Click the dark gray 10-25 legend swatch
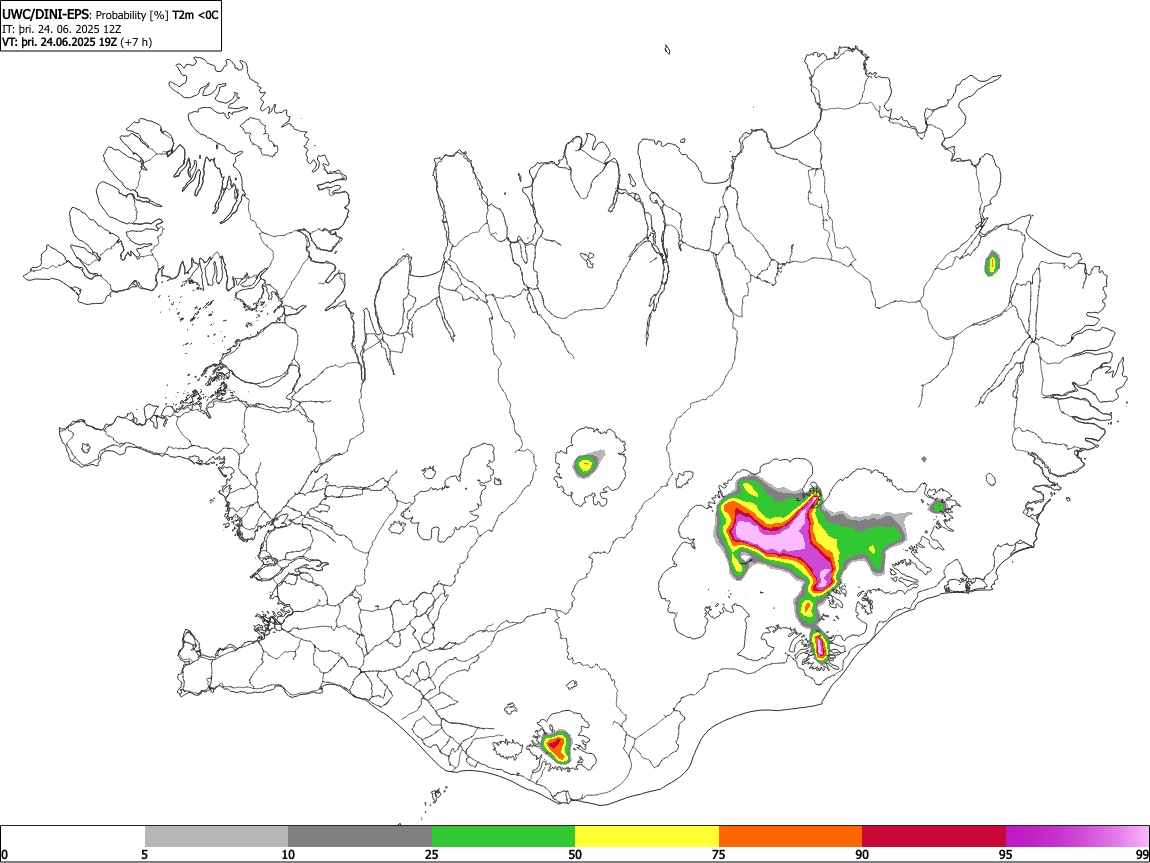The image size is (1150, 863). [360, 836]
